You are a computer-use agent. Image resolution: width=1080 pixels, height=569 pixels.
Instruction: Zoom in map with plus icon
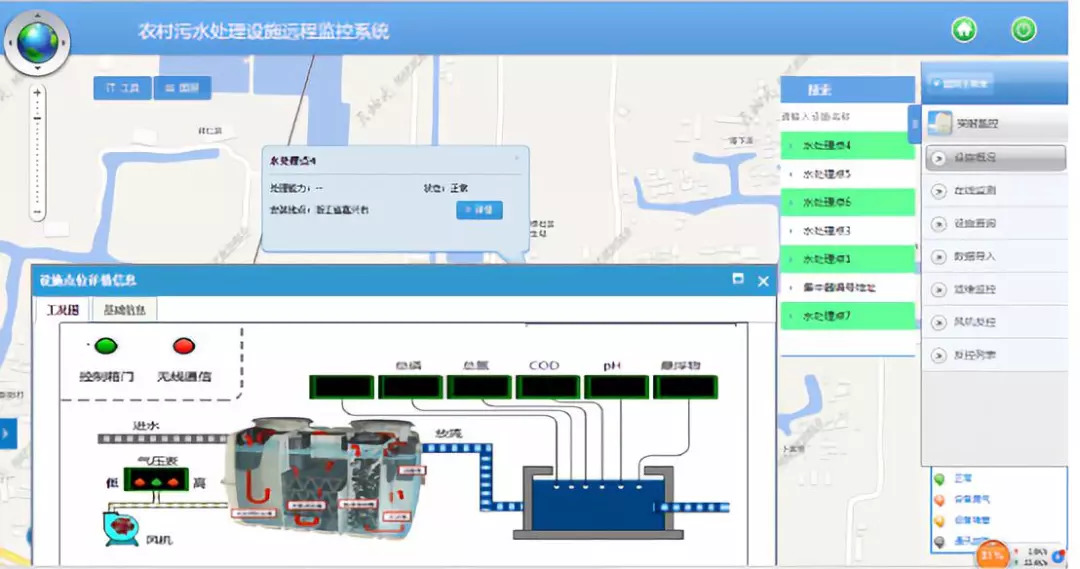[x=38, y=92]
